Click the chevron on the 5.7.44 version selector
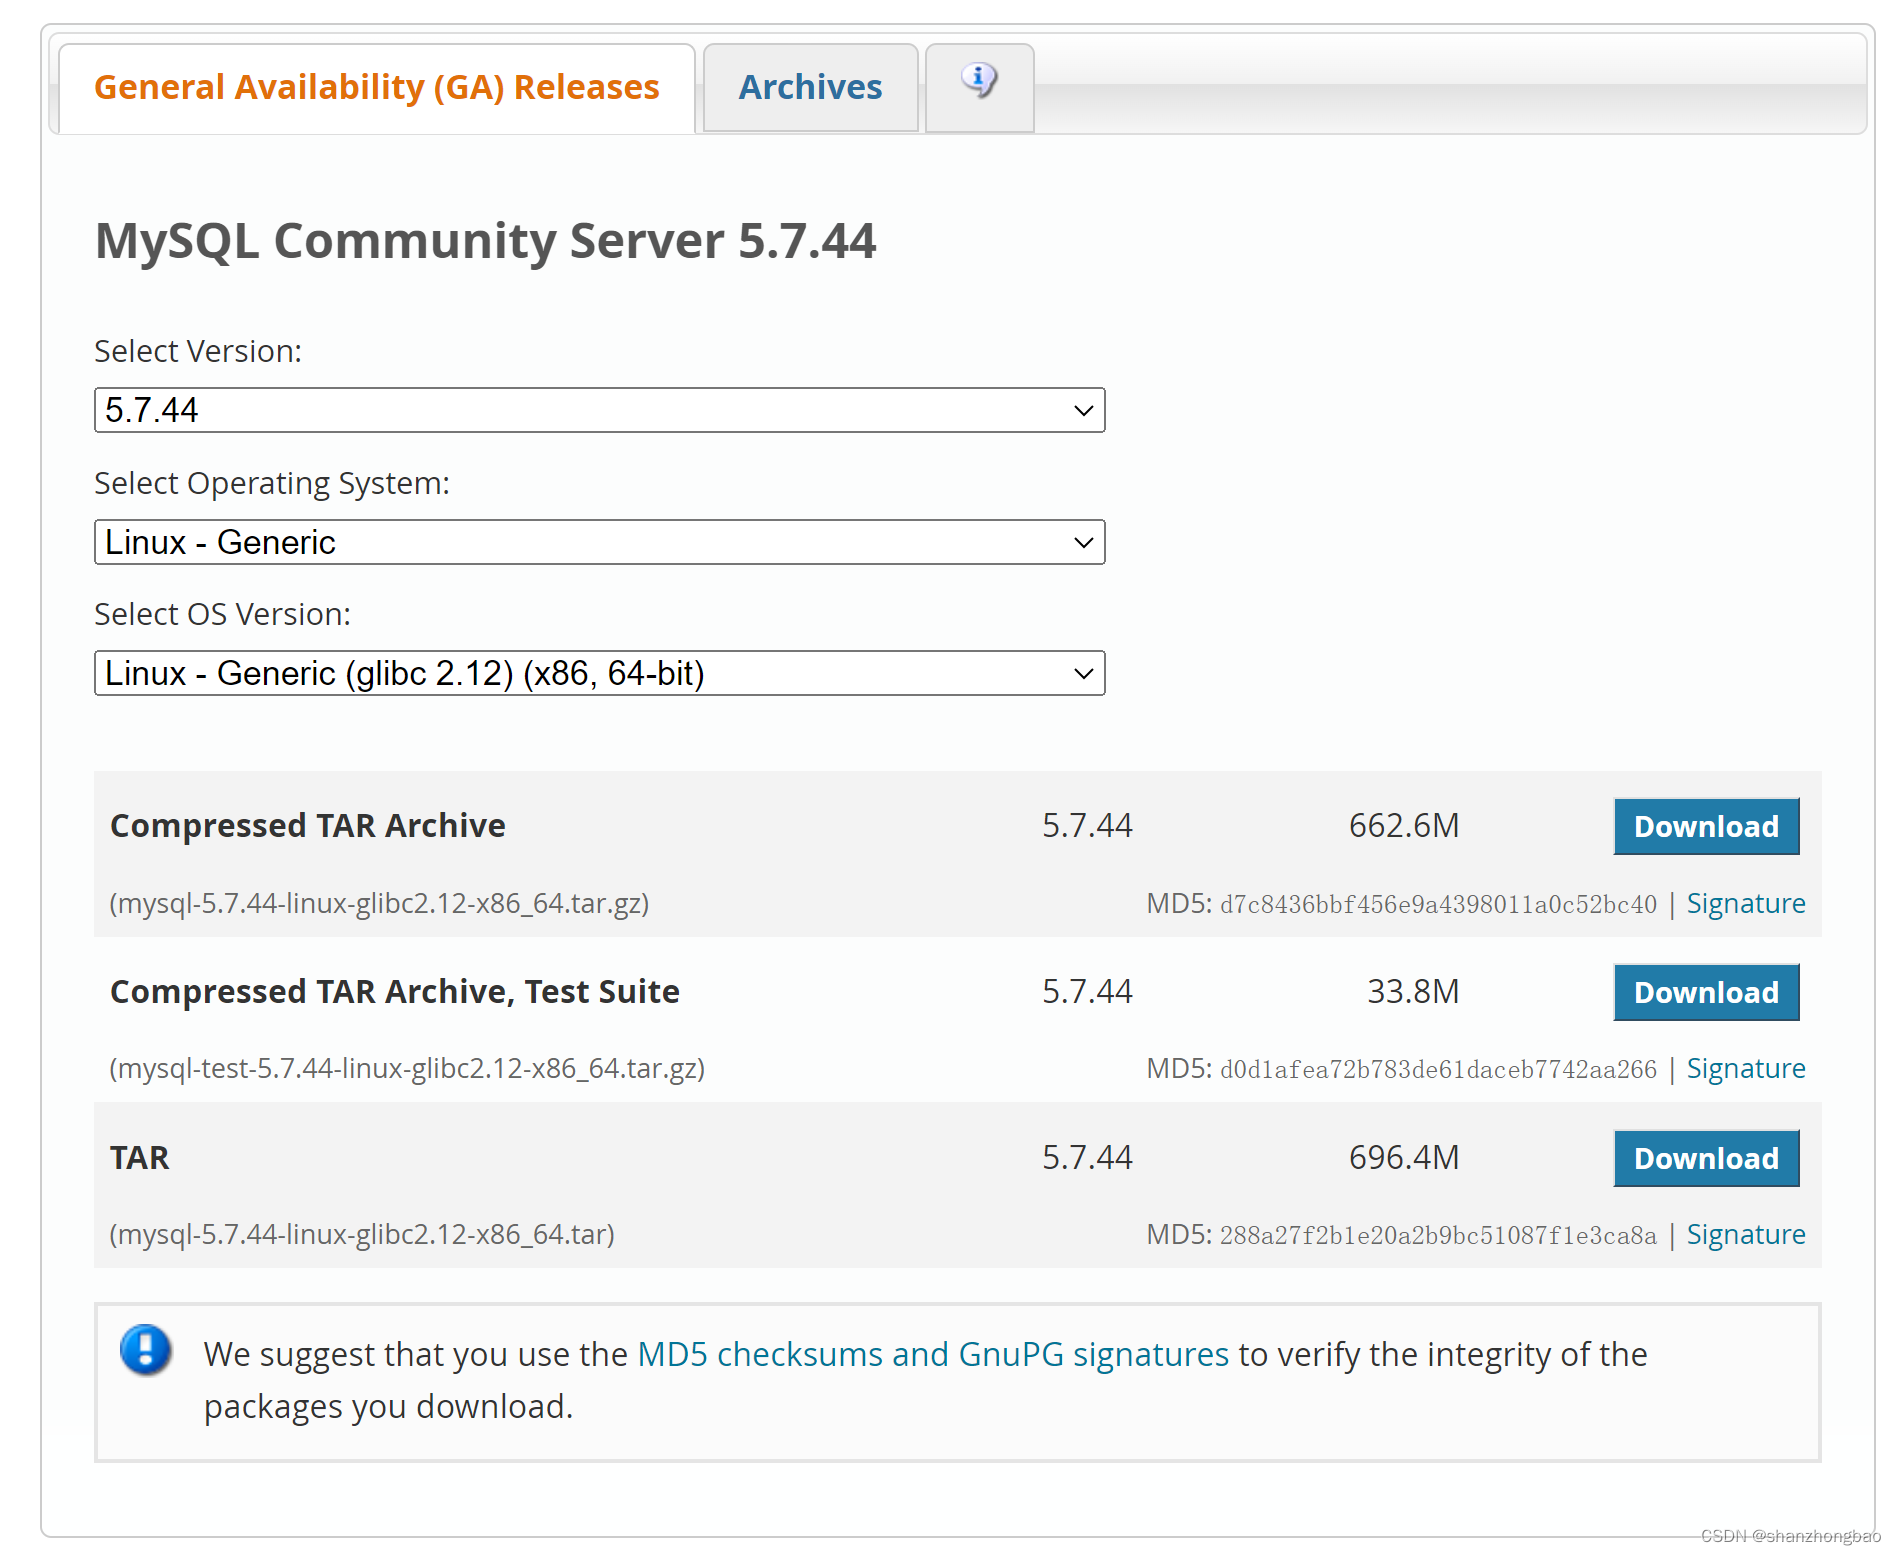 pos(1083,409)
